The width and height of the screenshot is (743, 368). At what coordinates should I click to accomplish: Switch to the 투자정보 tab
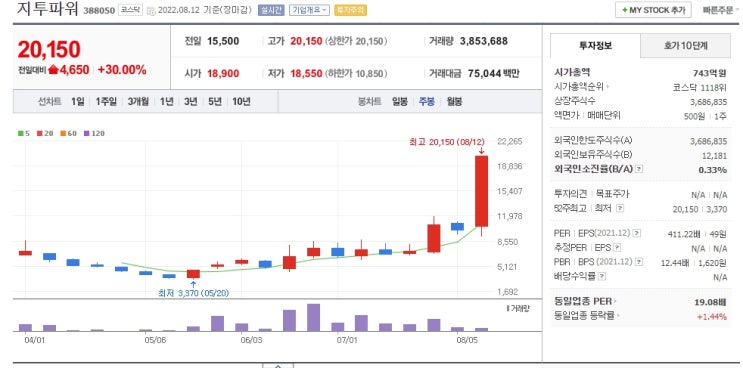click(x=595, y=45)
